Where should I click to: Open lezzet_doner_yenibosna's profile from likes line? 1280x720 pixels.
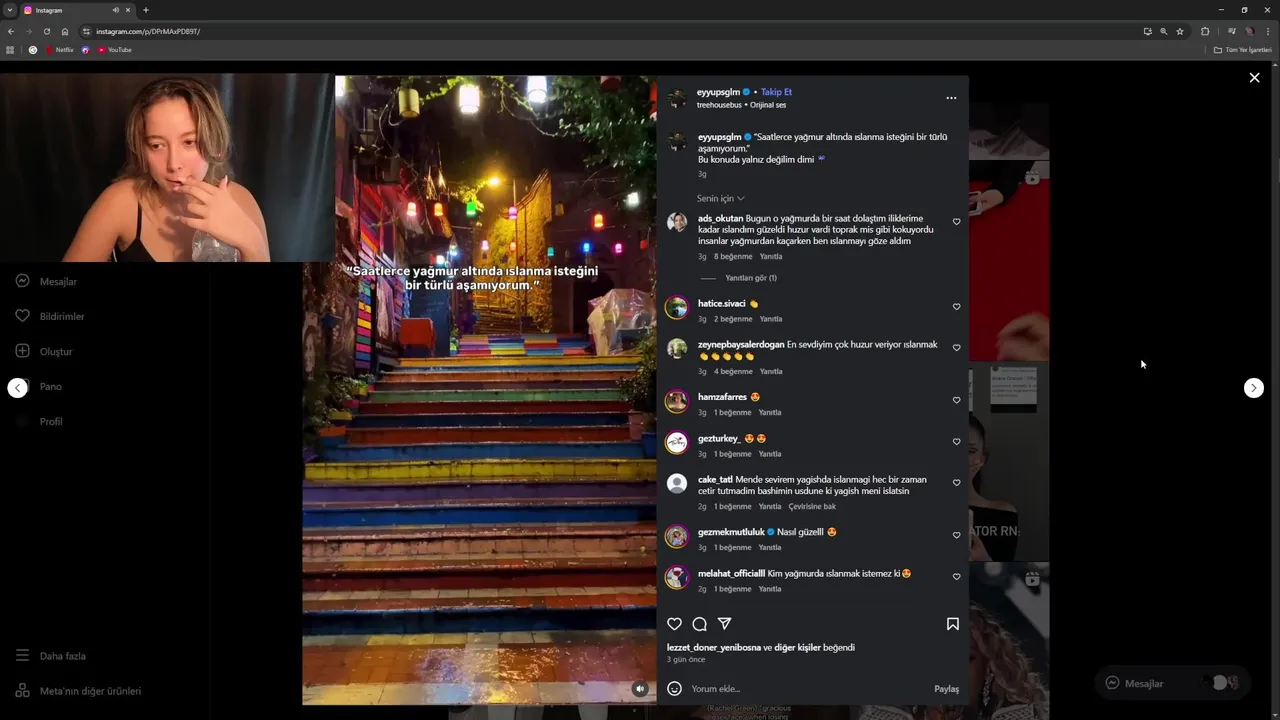(x=714, y=648)
